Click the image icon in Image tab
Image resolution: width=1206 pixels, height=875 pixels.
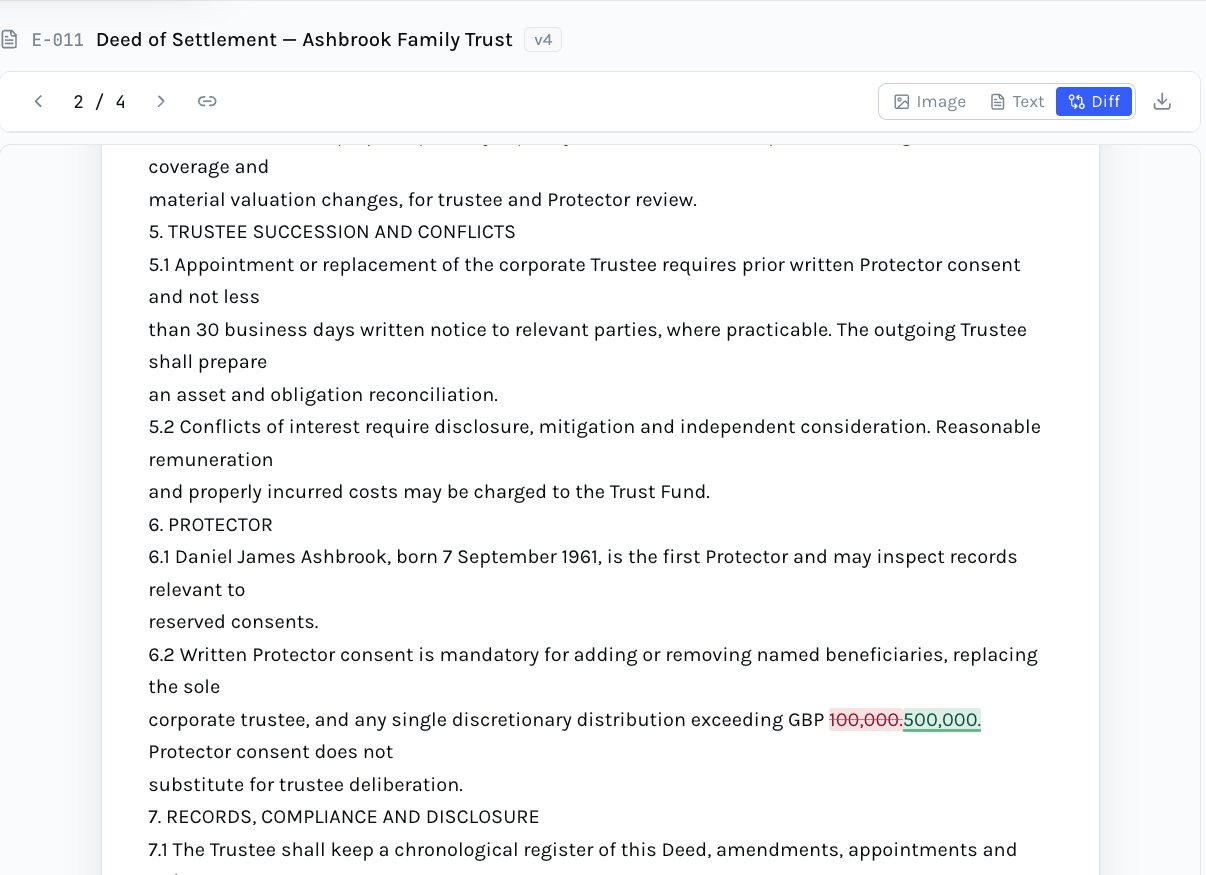[x=901, y=101]
